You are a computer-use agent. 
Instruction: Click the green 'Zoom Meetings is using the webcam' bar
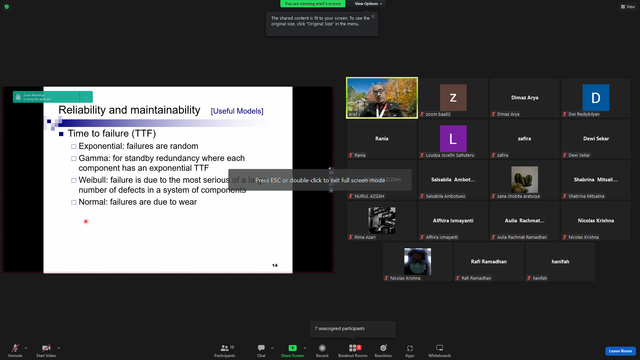(53, 97)
